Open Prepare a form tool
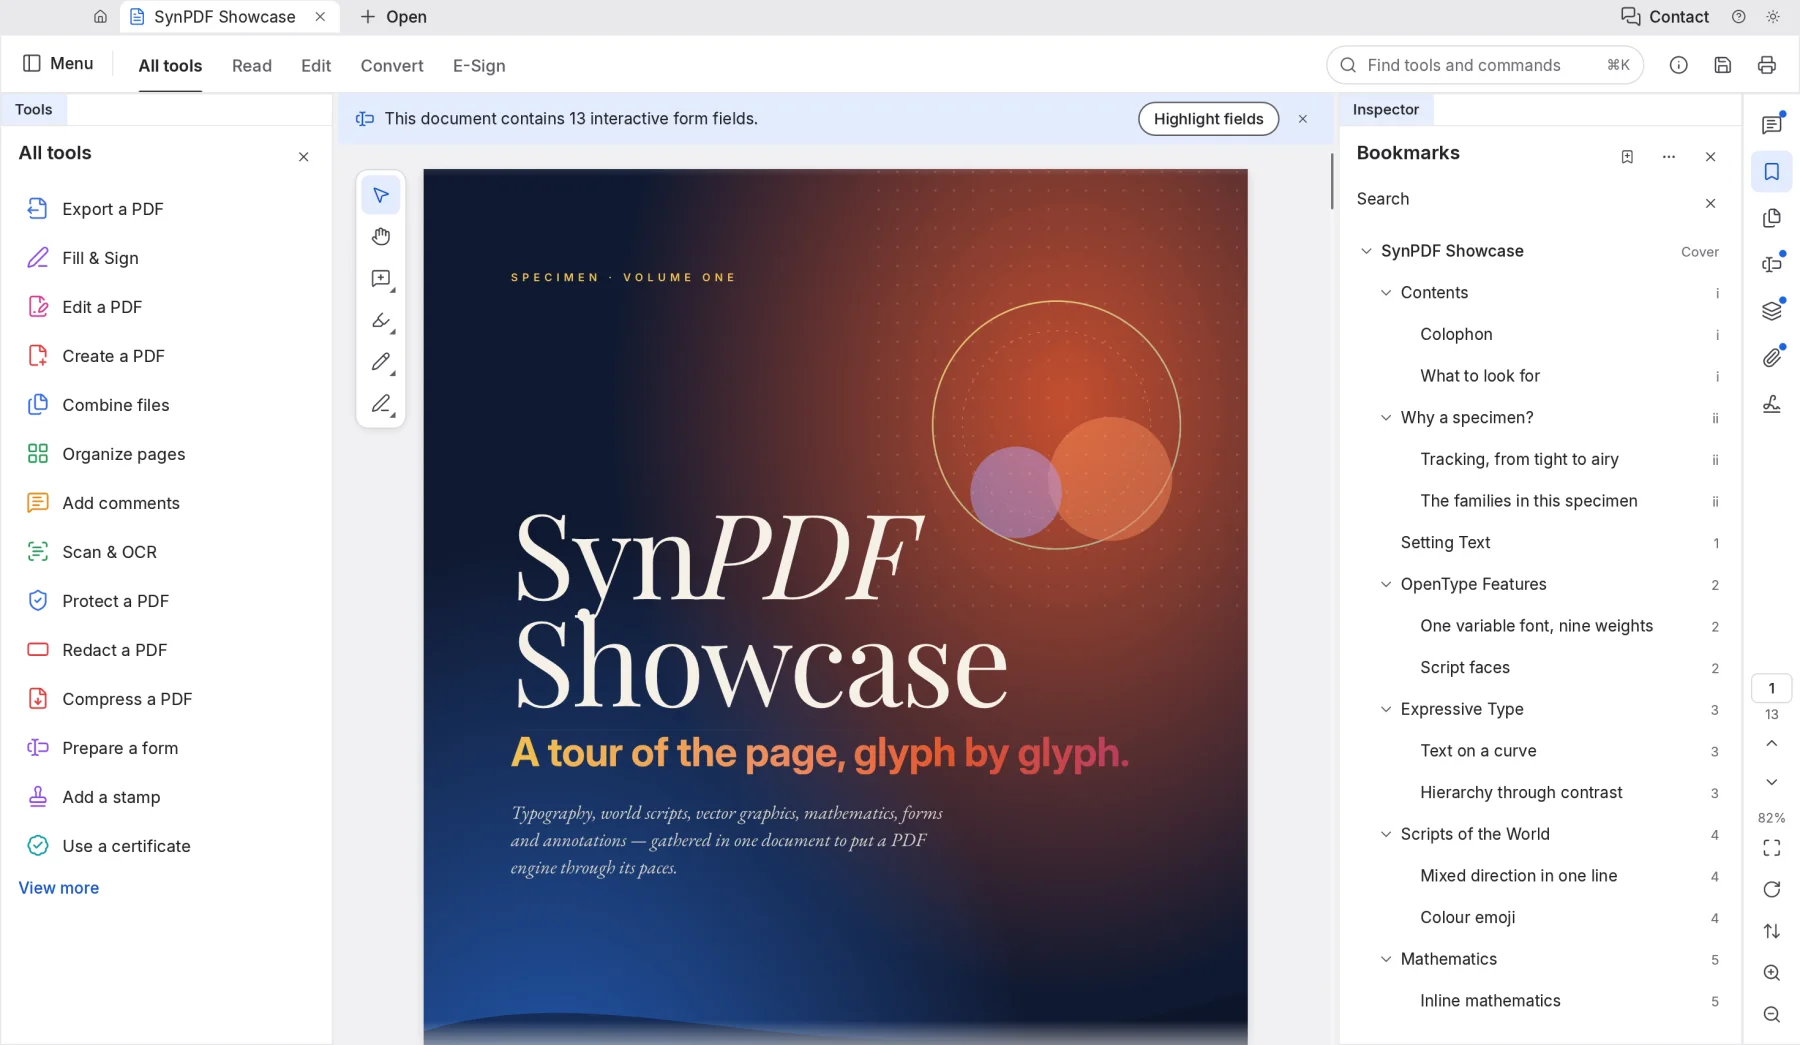Image resolution: width=1800 pixels, height=1045 pixels. pyautogui.click(x=166, y=748)
